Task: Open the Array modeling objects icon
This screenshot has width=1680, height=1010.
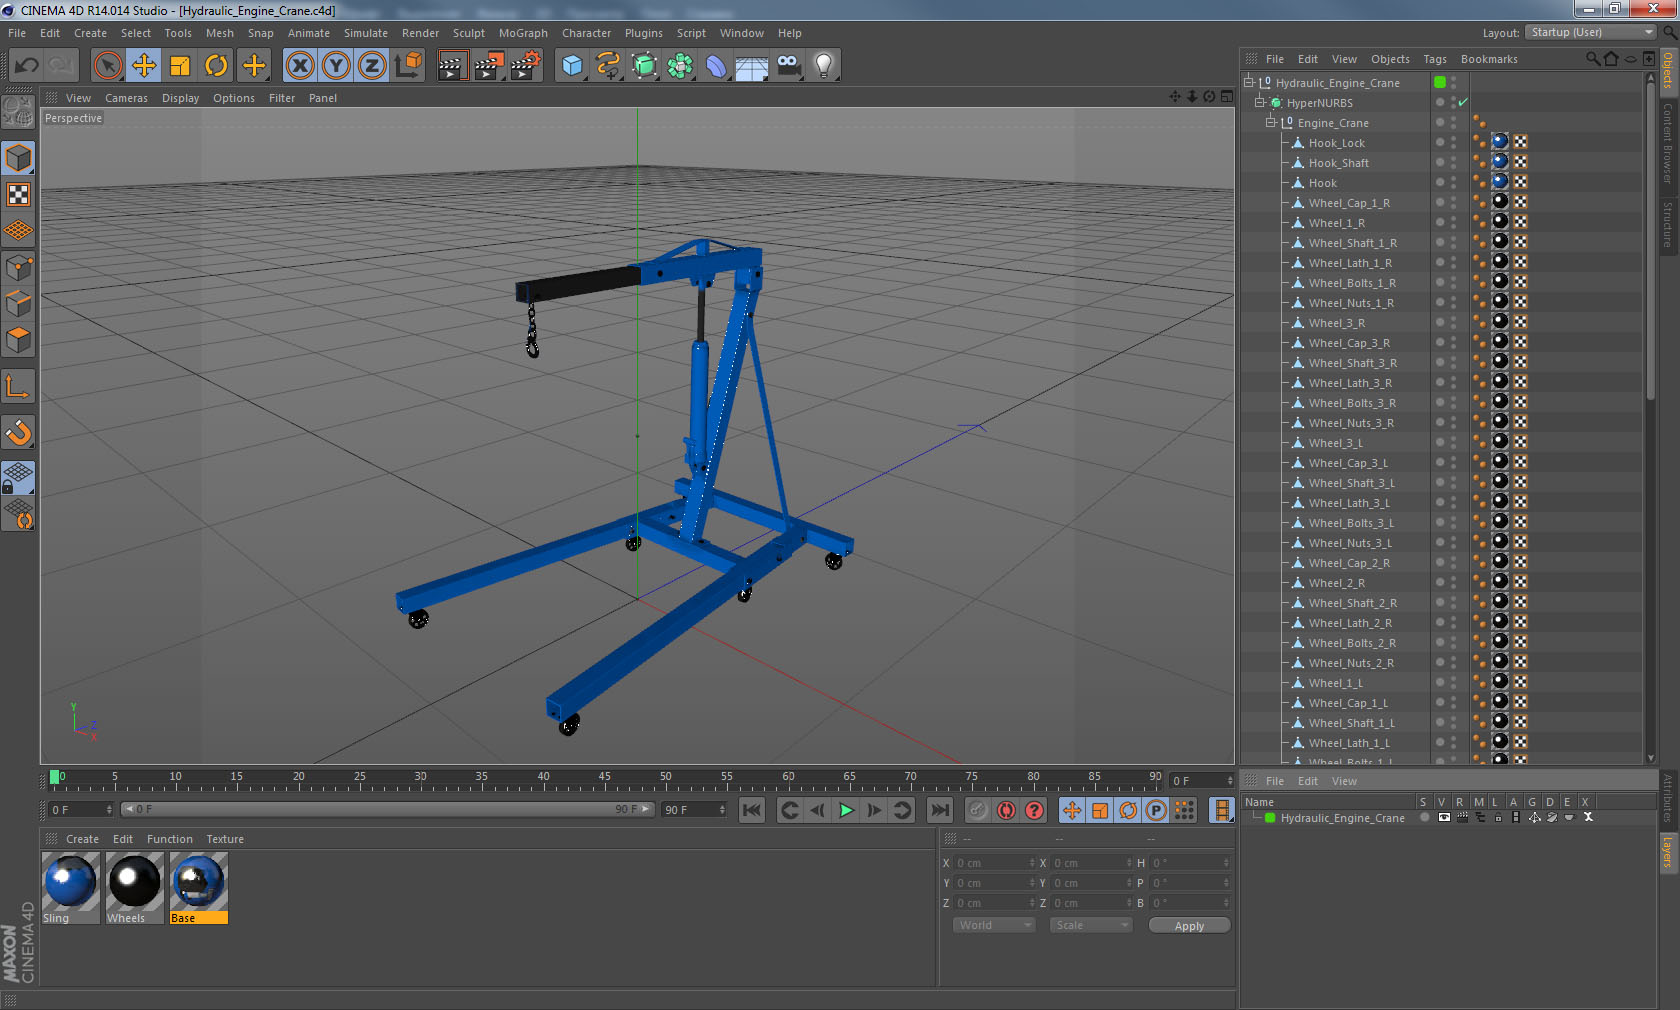Action: pyautogui.click(x=680, y=66)
